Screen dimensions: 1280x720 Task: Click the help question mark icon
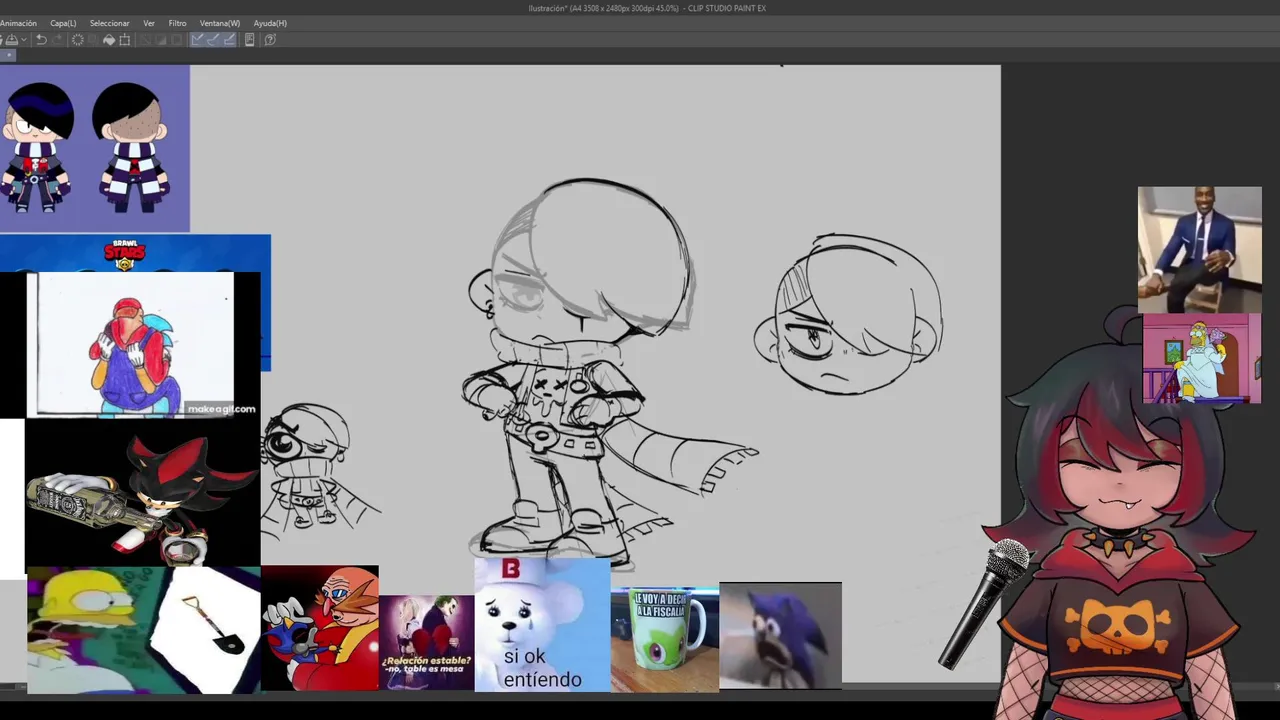(270, 40)
